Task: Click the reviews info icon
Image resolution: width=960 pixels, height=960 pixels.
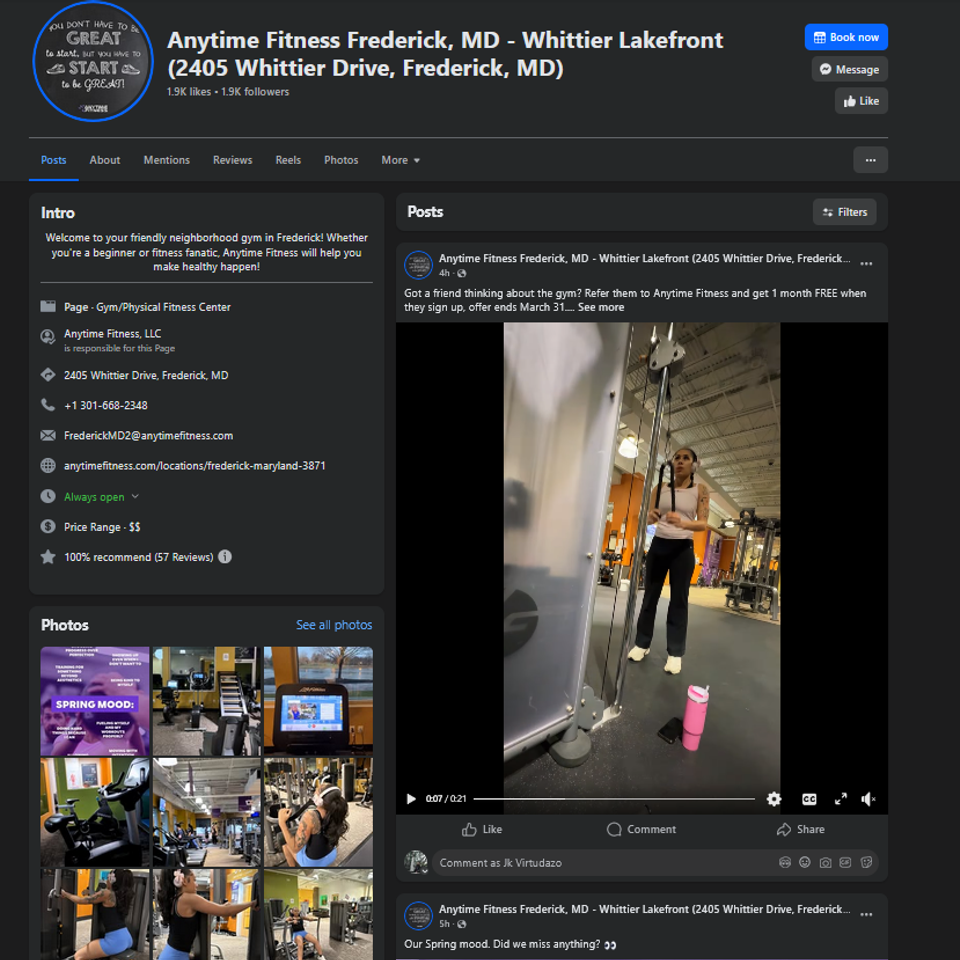Action: 225,557
